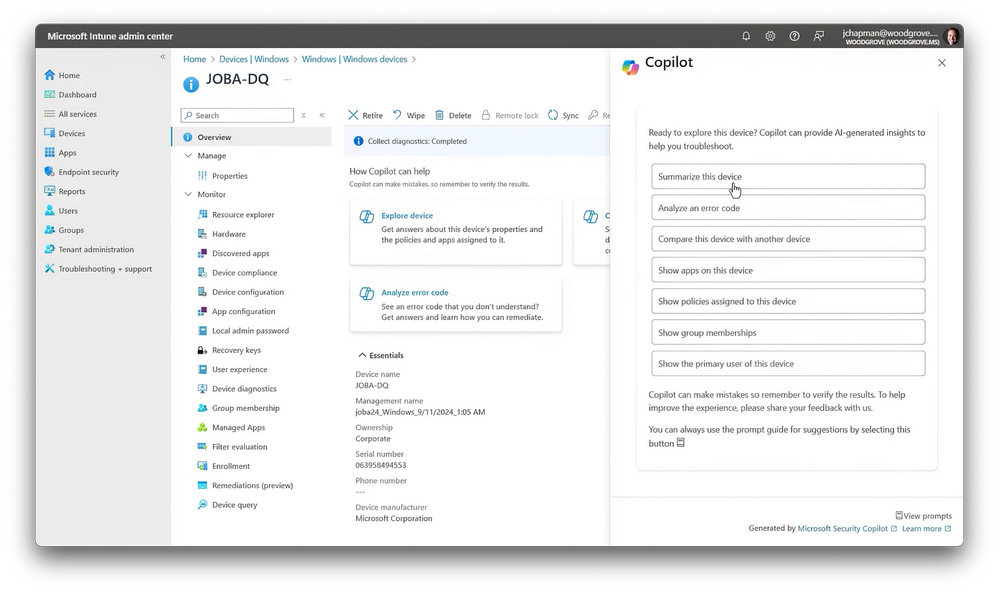Image resolution: width=999 pixels, height=593 pixels.
Task: Open Device diagnostics menu item
Action: [x=244, y=389]
